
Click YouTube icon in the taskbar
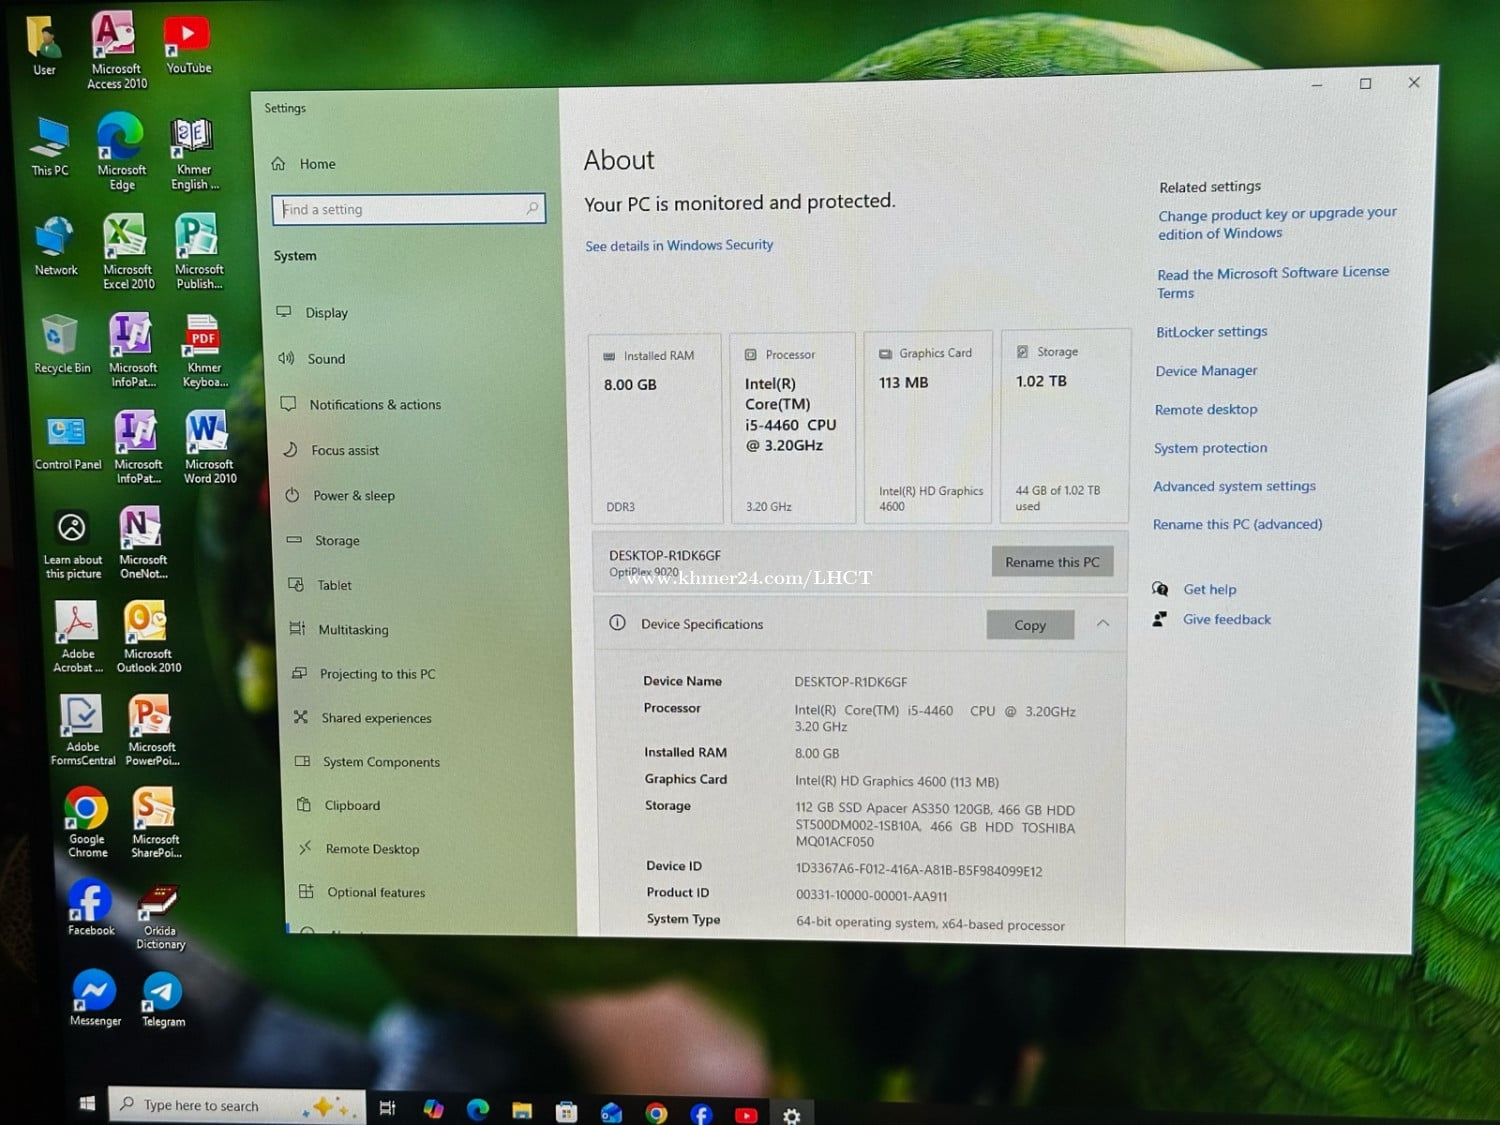pos(746,1113)
